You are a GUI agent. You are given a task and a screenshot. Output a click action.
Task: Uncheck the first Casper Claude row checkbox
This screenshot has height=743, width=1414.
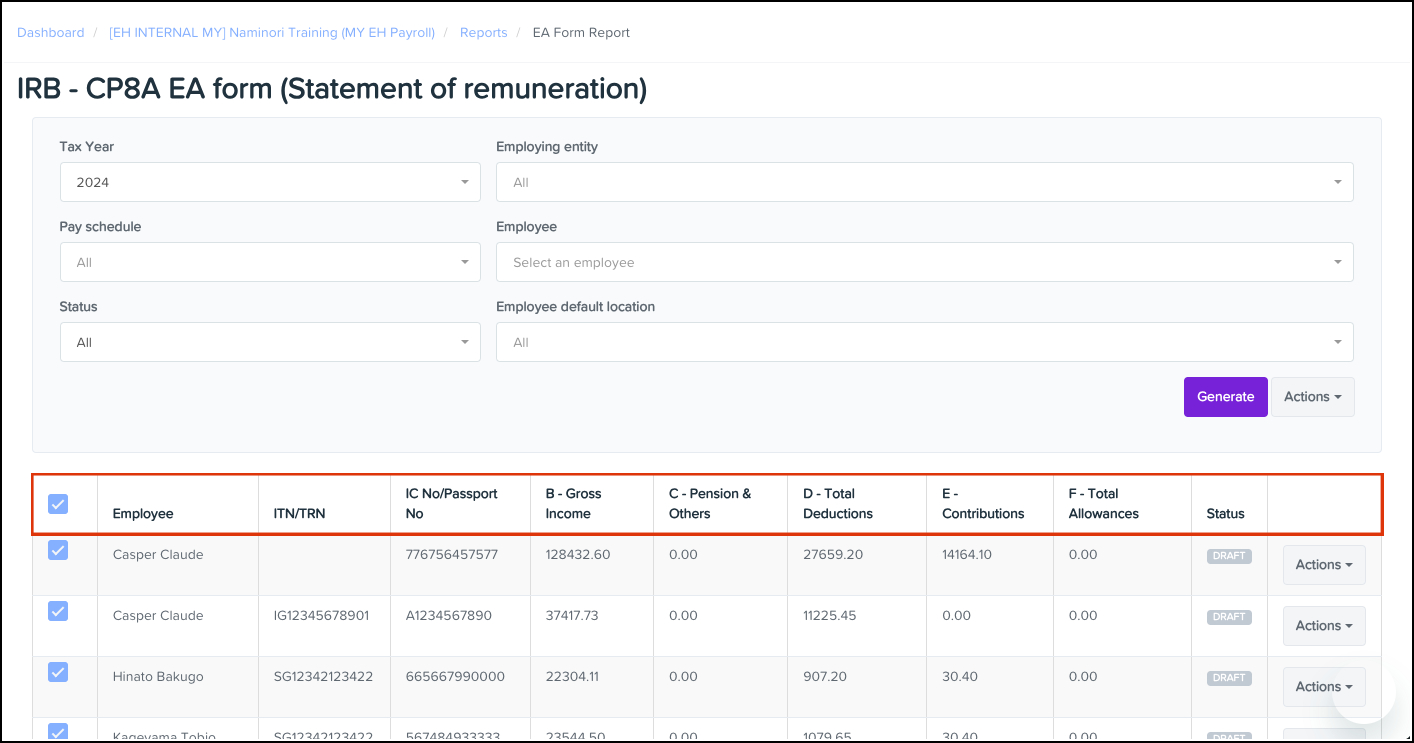(x=59, y=550)
